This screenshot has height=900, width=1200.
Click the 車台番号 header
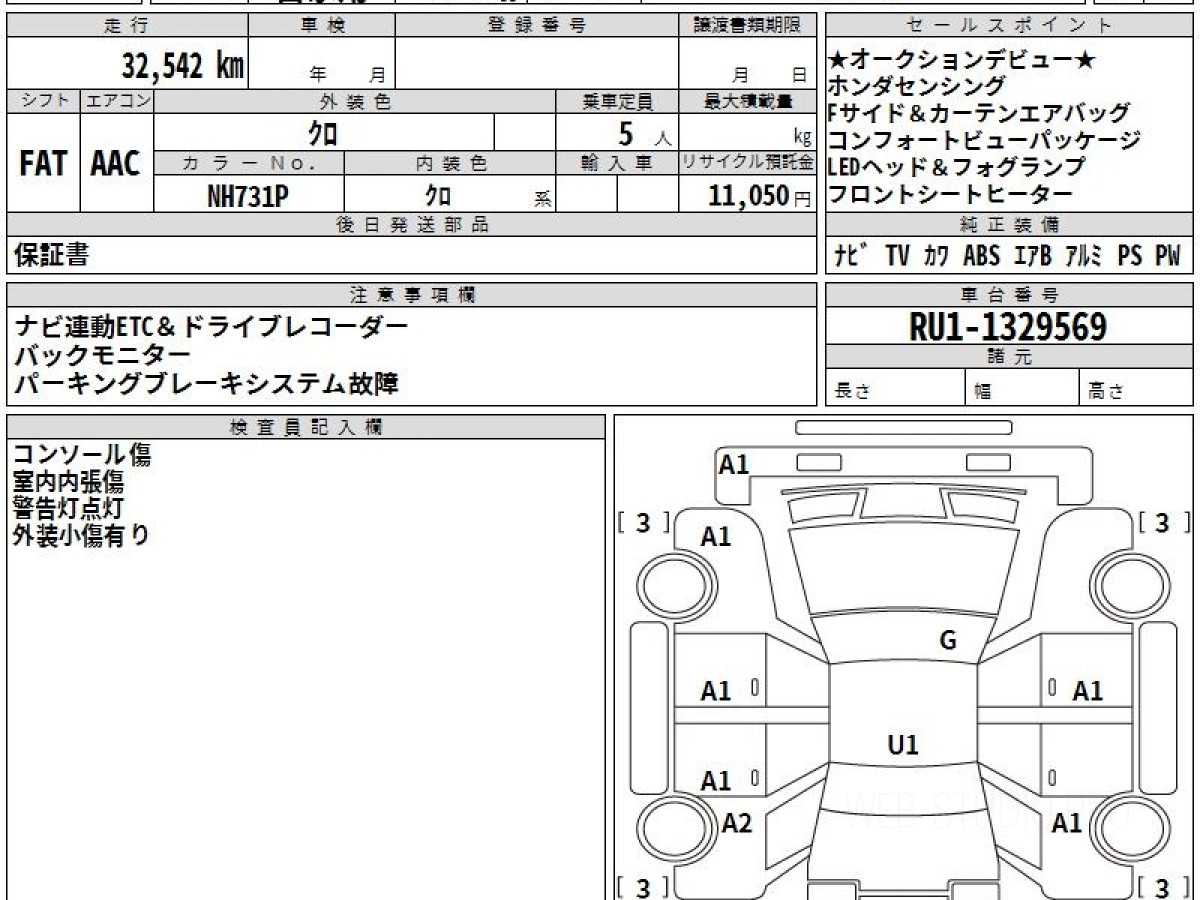point(1009,295)
